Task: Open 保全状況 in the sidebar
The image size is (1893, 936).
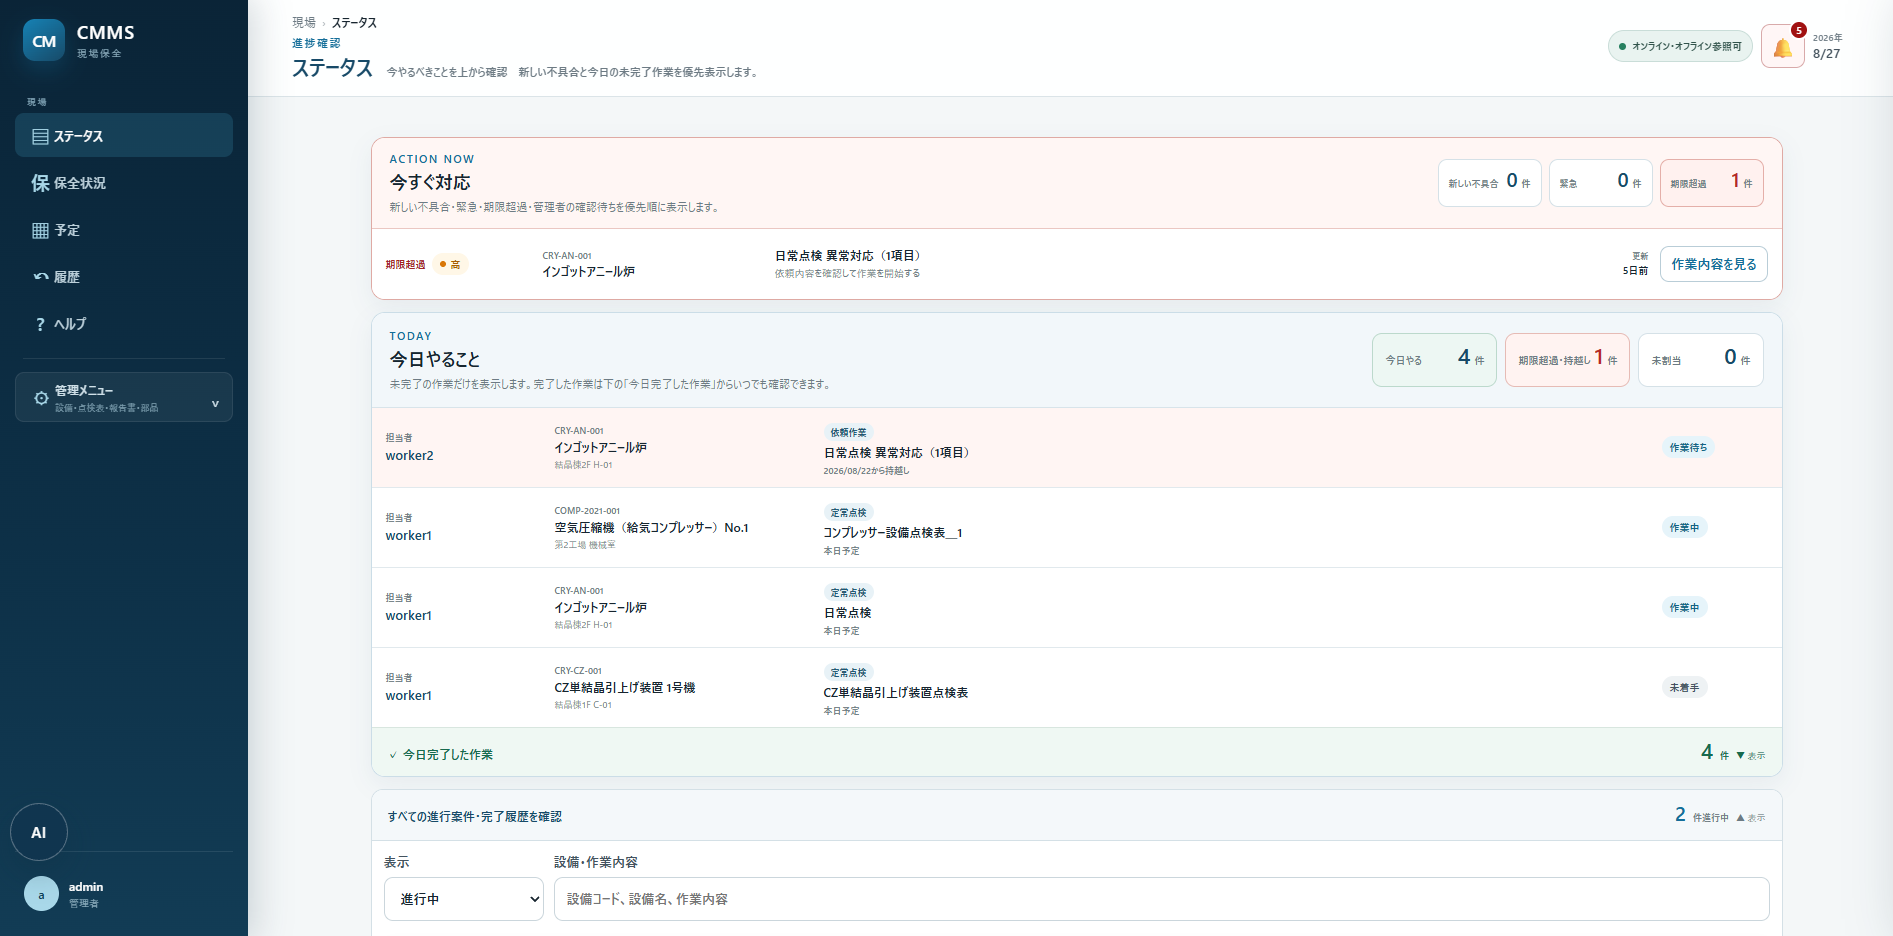Action: coord(124,183)
